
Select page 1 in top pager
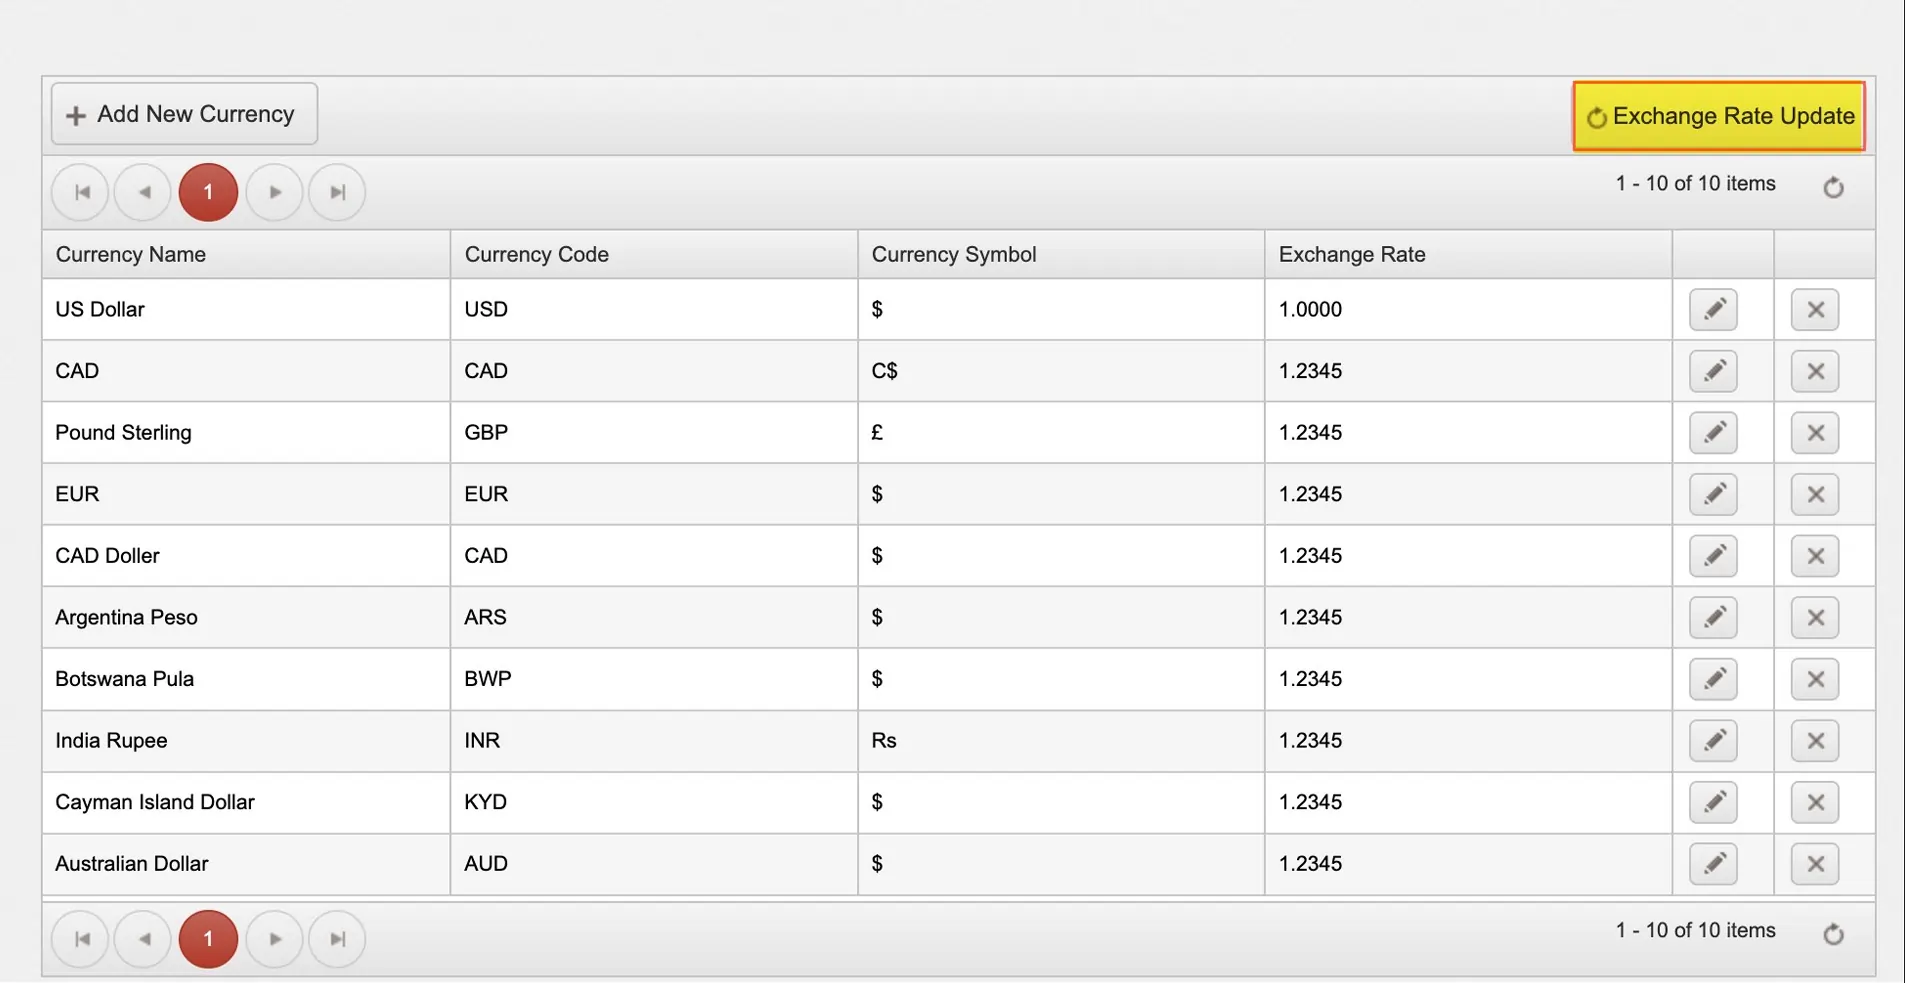(208, 192)
